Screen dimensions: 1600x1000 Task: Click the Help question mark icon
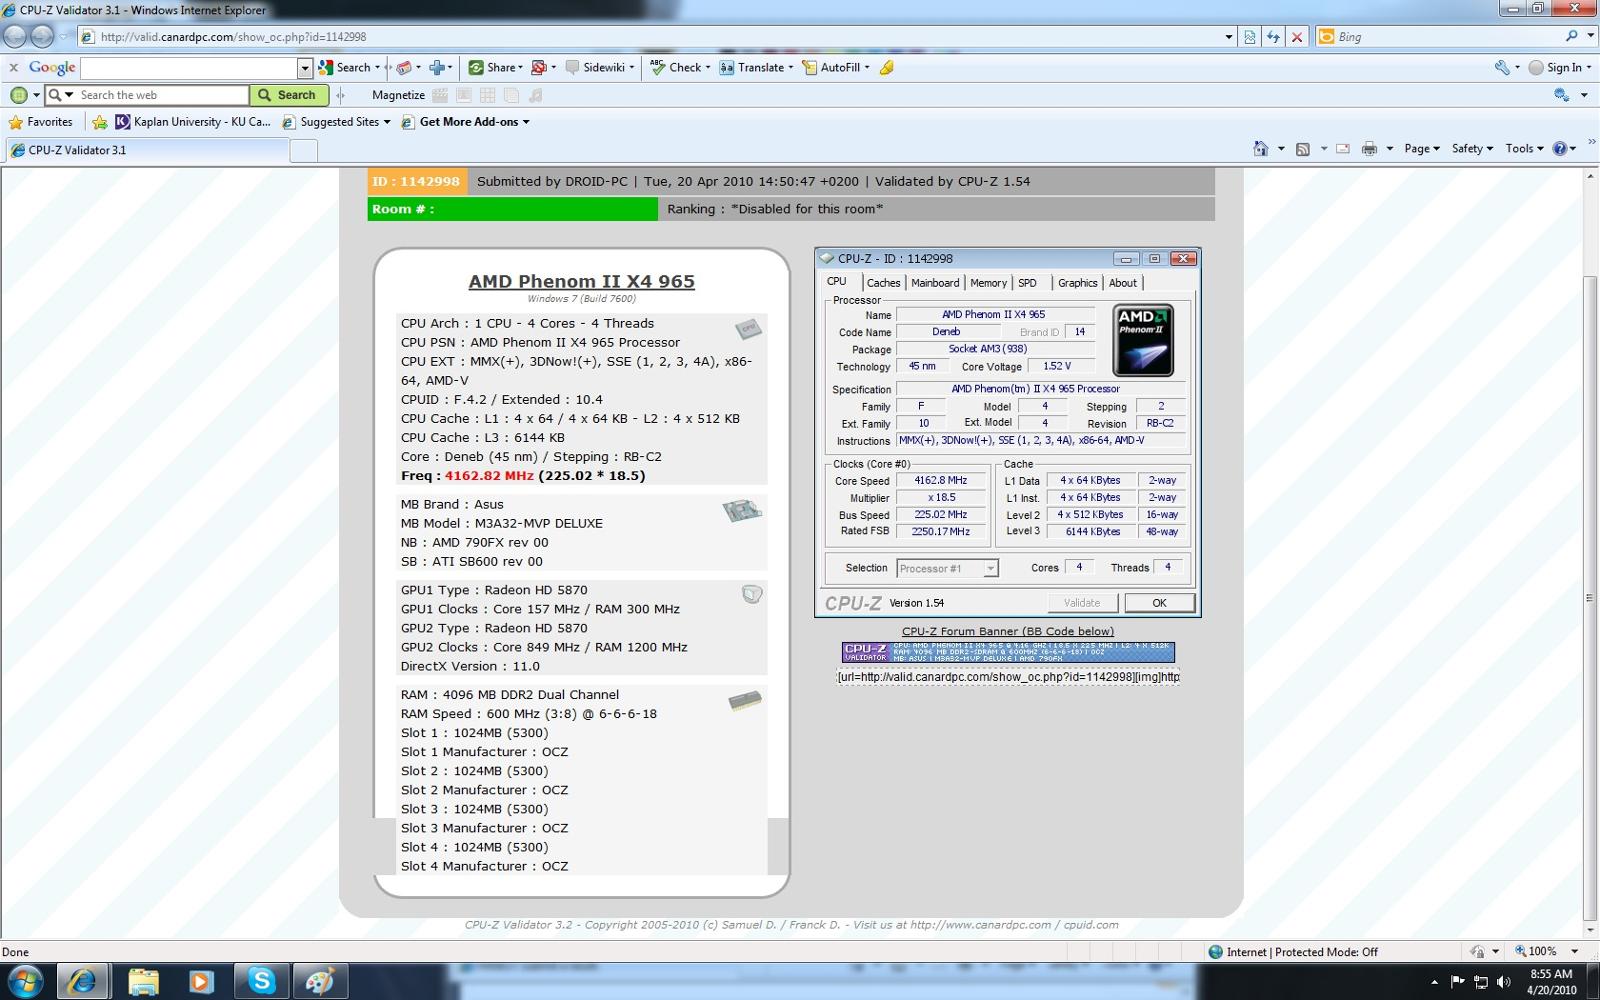(1559, 148)
